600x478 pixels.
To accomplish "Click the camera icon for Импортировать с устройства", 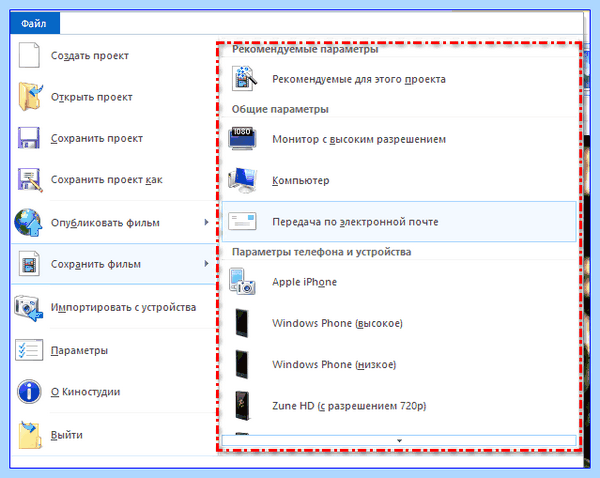I will (28, 307).
